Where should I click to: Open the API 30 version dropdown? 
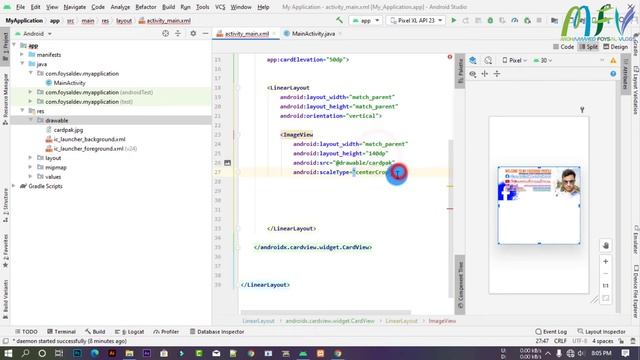pos(543,60)
